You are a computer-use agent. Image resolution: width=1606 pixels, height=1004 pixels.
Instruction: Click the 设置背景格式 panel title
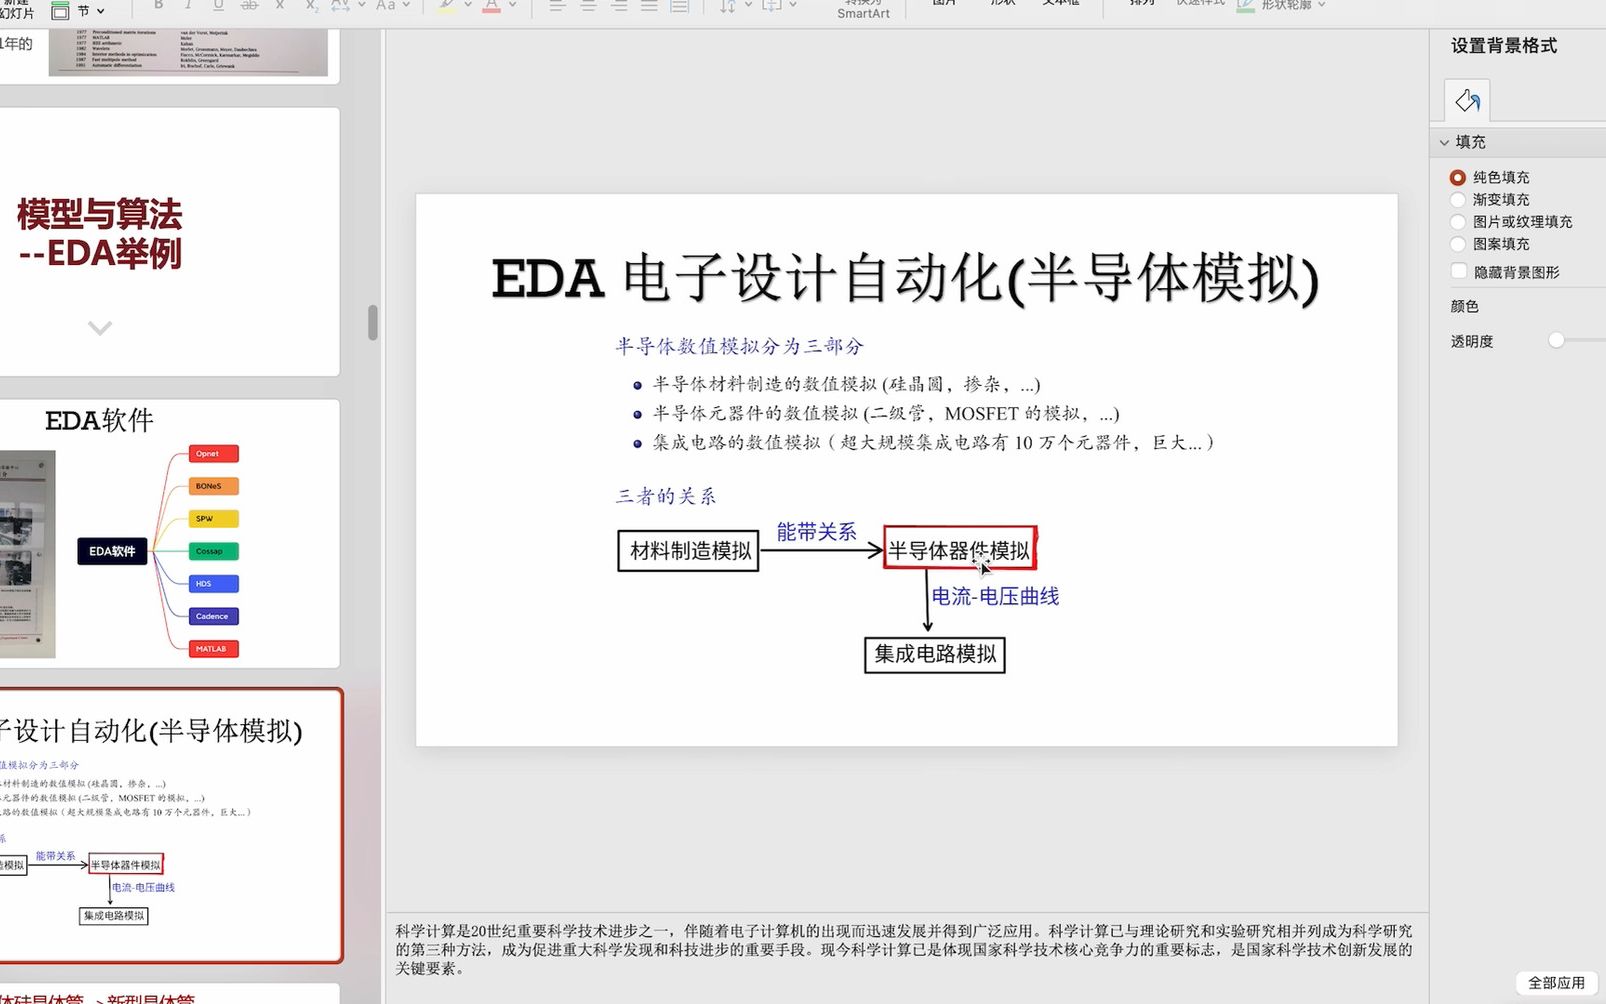1504,46
